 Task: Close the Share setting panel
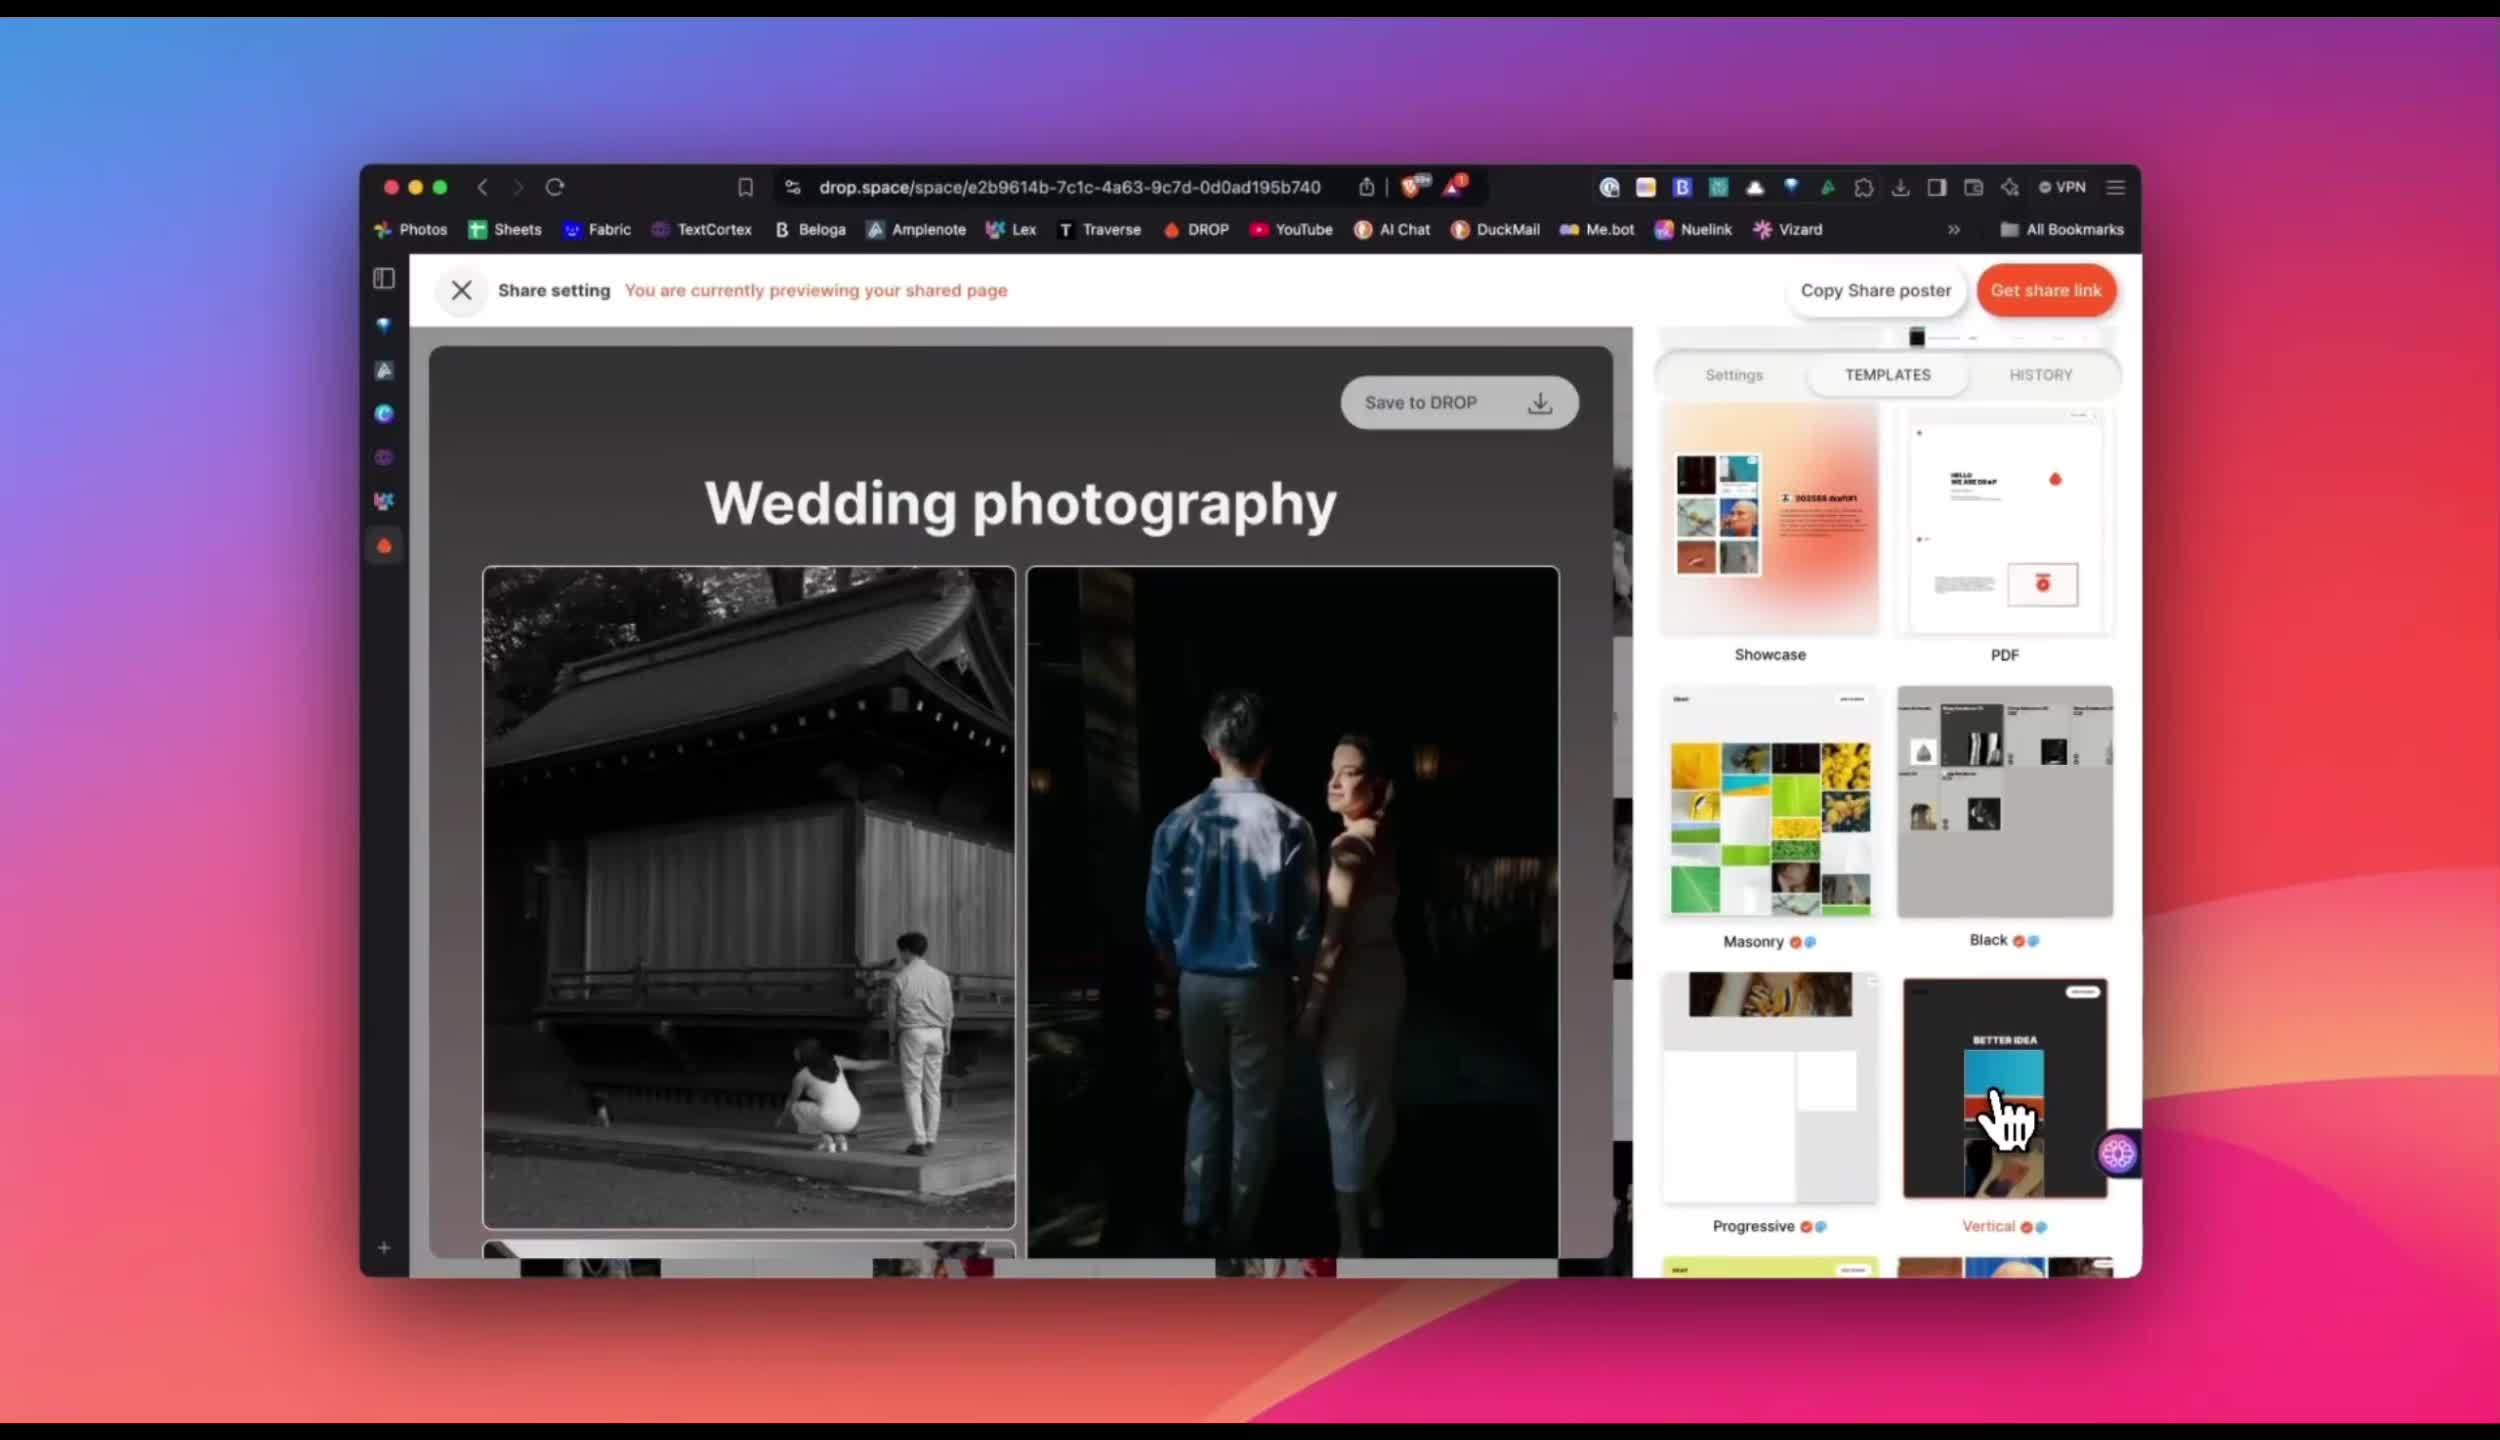point(461,290)
